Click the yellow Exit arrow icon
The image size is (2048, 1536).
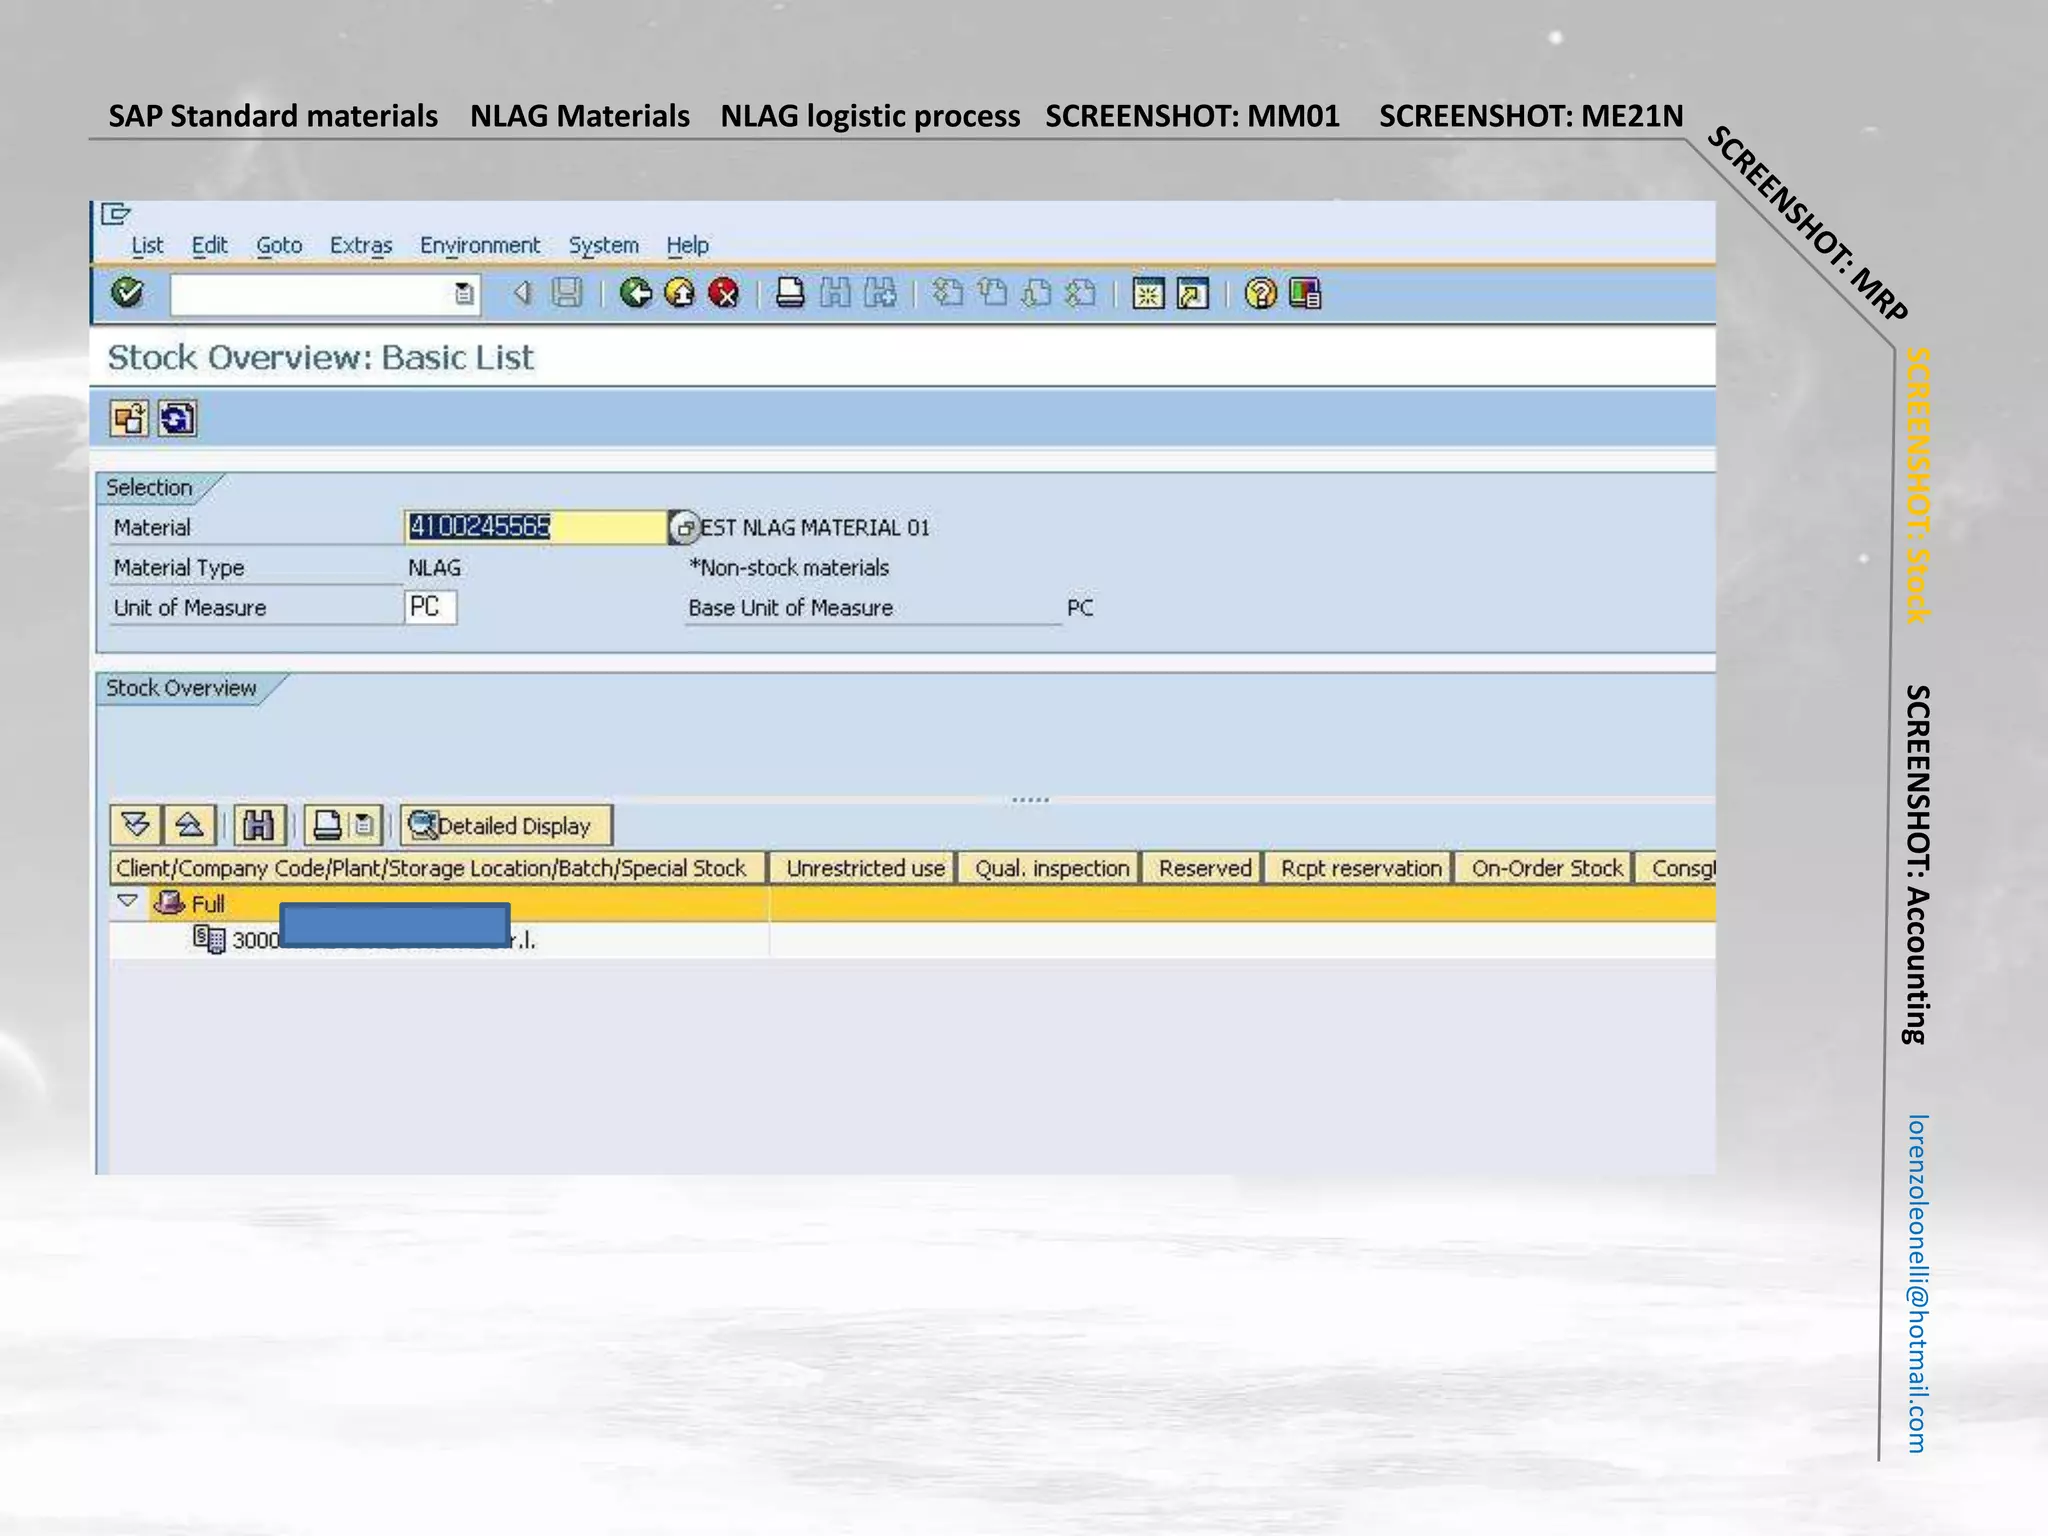(680, 294)
